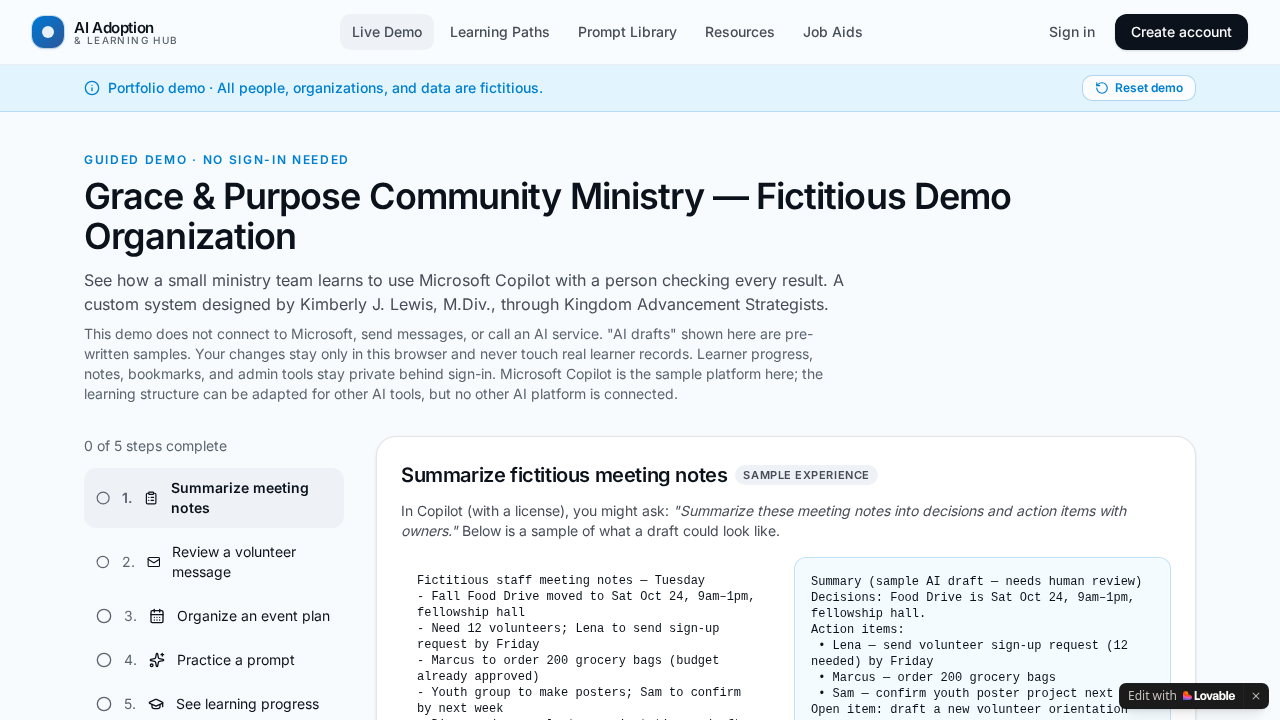
Task: Click the envelope icon for Review a volunteer message
Action: [154, 562]
